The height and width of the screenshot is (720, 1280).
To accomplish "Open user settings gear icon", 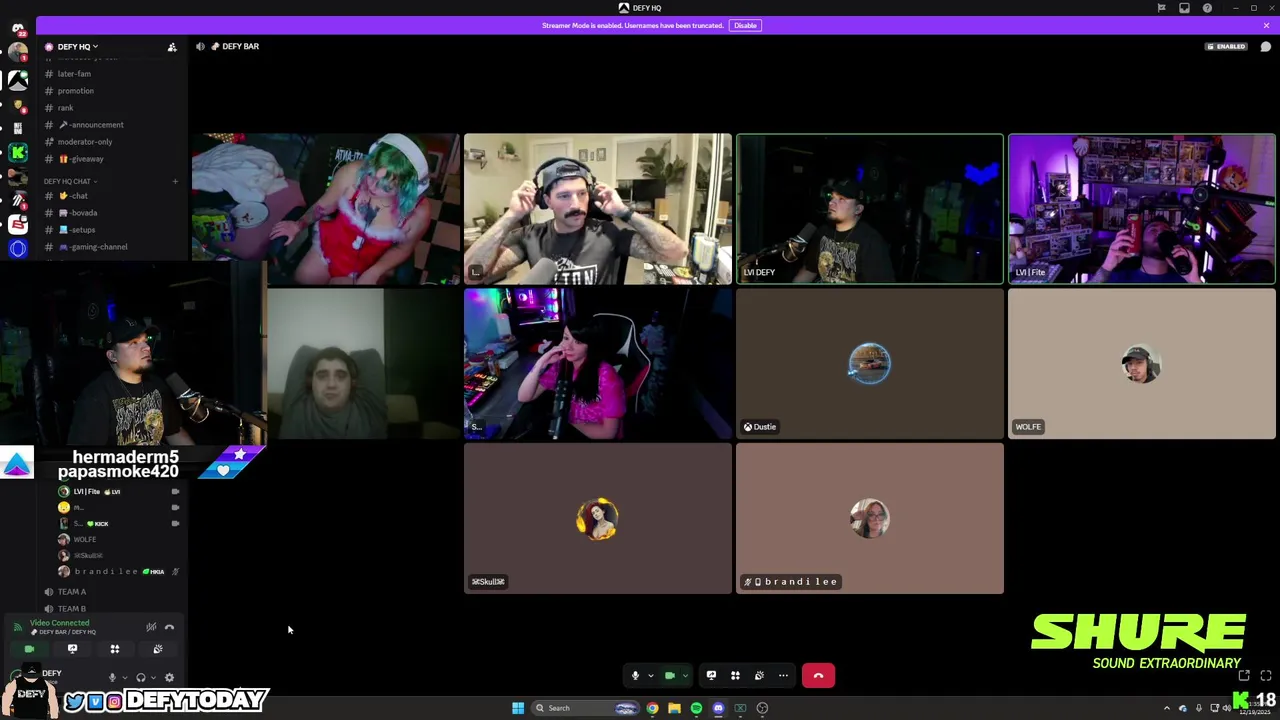I will [169, 677].
